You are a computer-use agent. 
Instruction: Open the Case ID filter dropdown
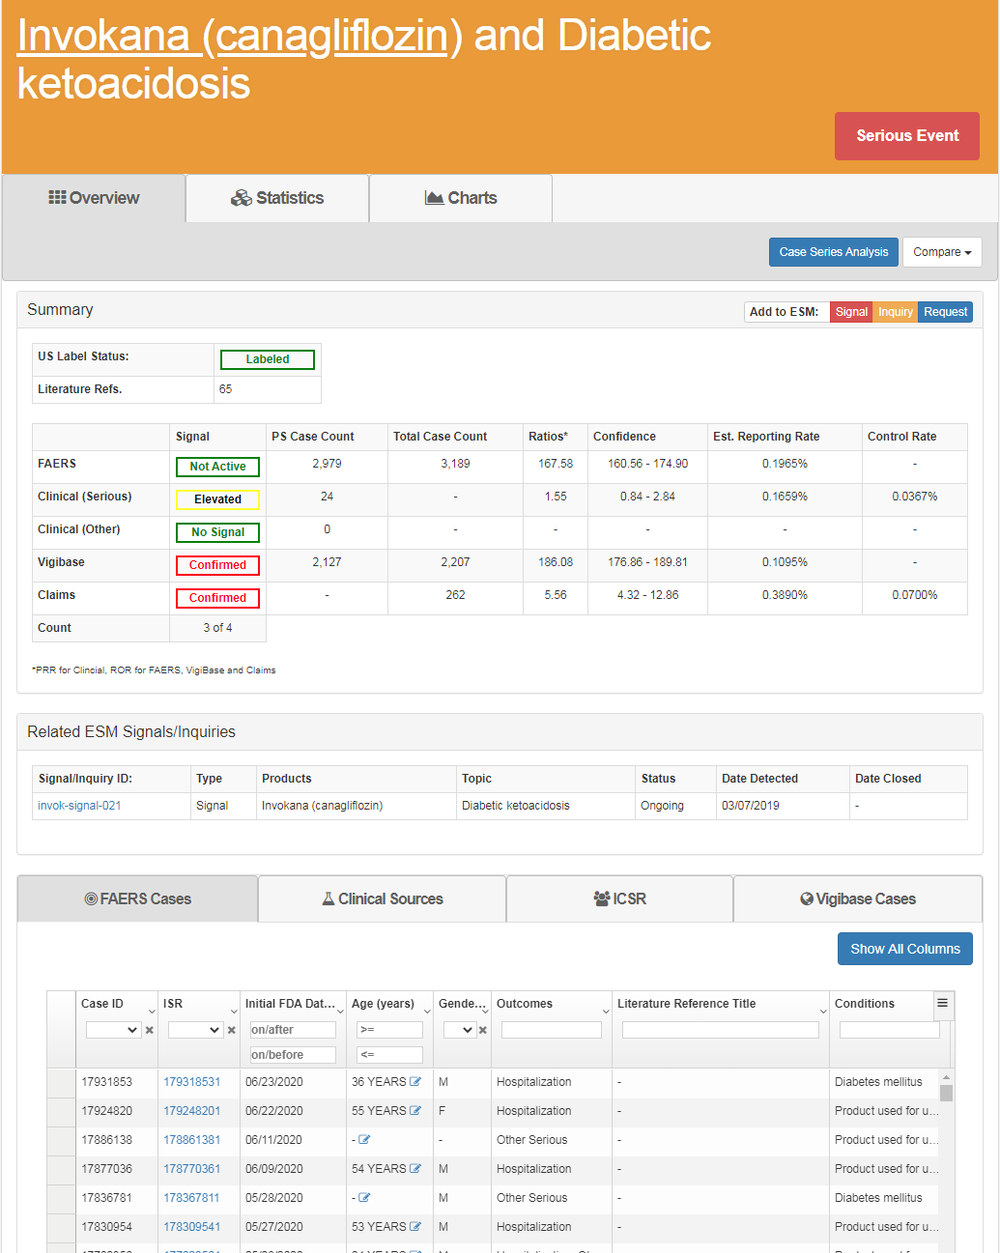tap(113, 1030)
